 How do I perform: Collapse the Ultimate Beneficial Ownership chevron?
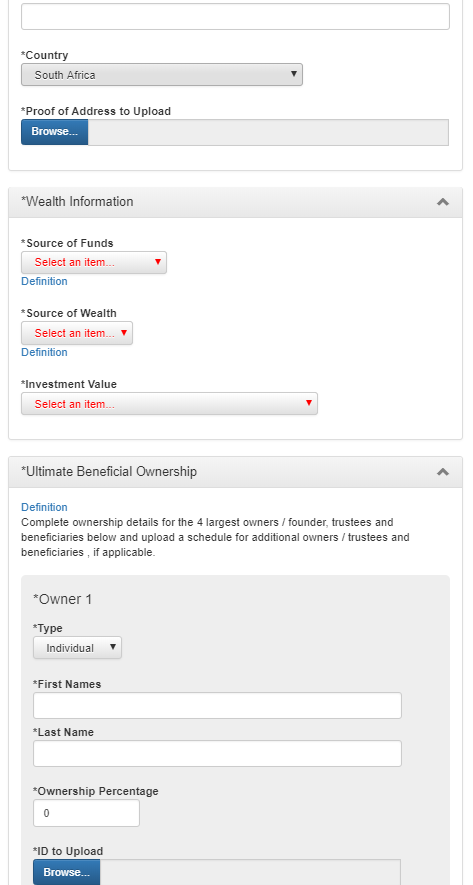coord(443,472)
